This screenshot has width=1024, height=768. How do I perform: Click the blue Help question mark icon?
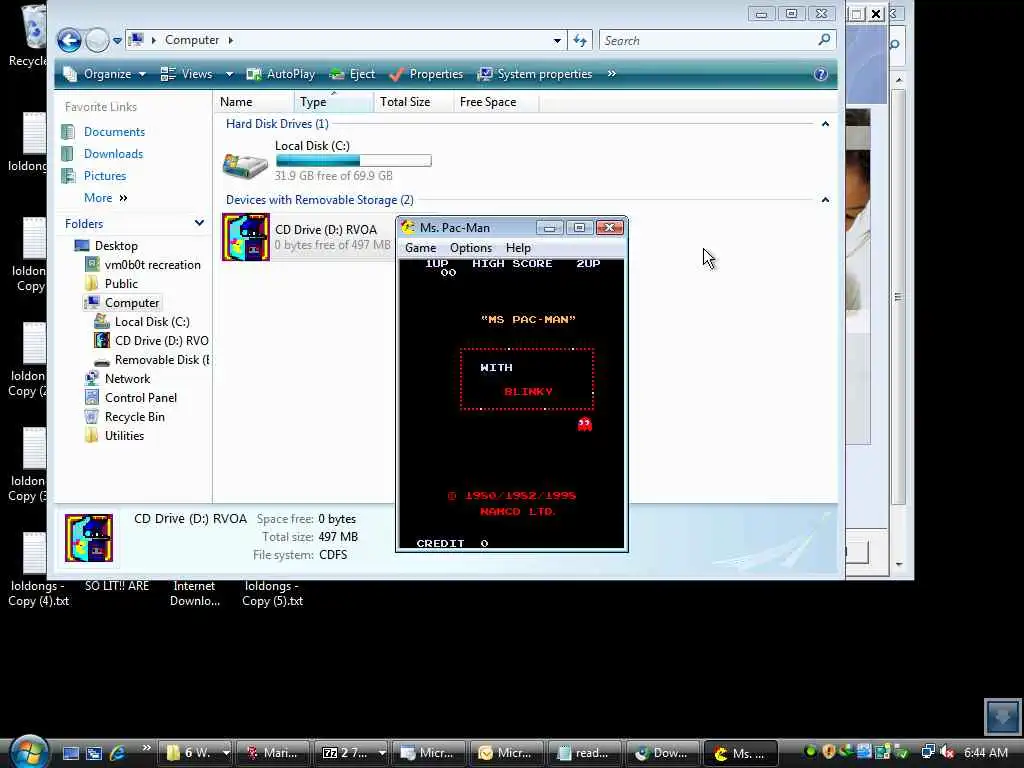tap(821, 74)
